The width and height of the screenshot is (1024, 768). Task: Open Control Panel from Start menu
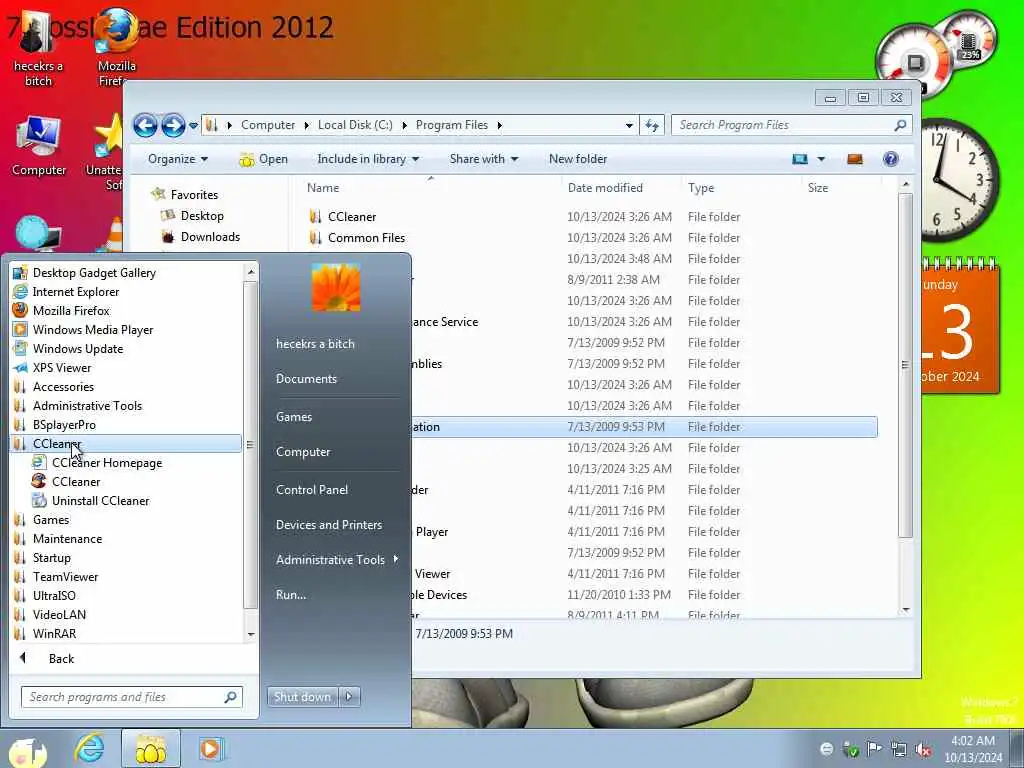tap(312, 490)
